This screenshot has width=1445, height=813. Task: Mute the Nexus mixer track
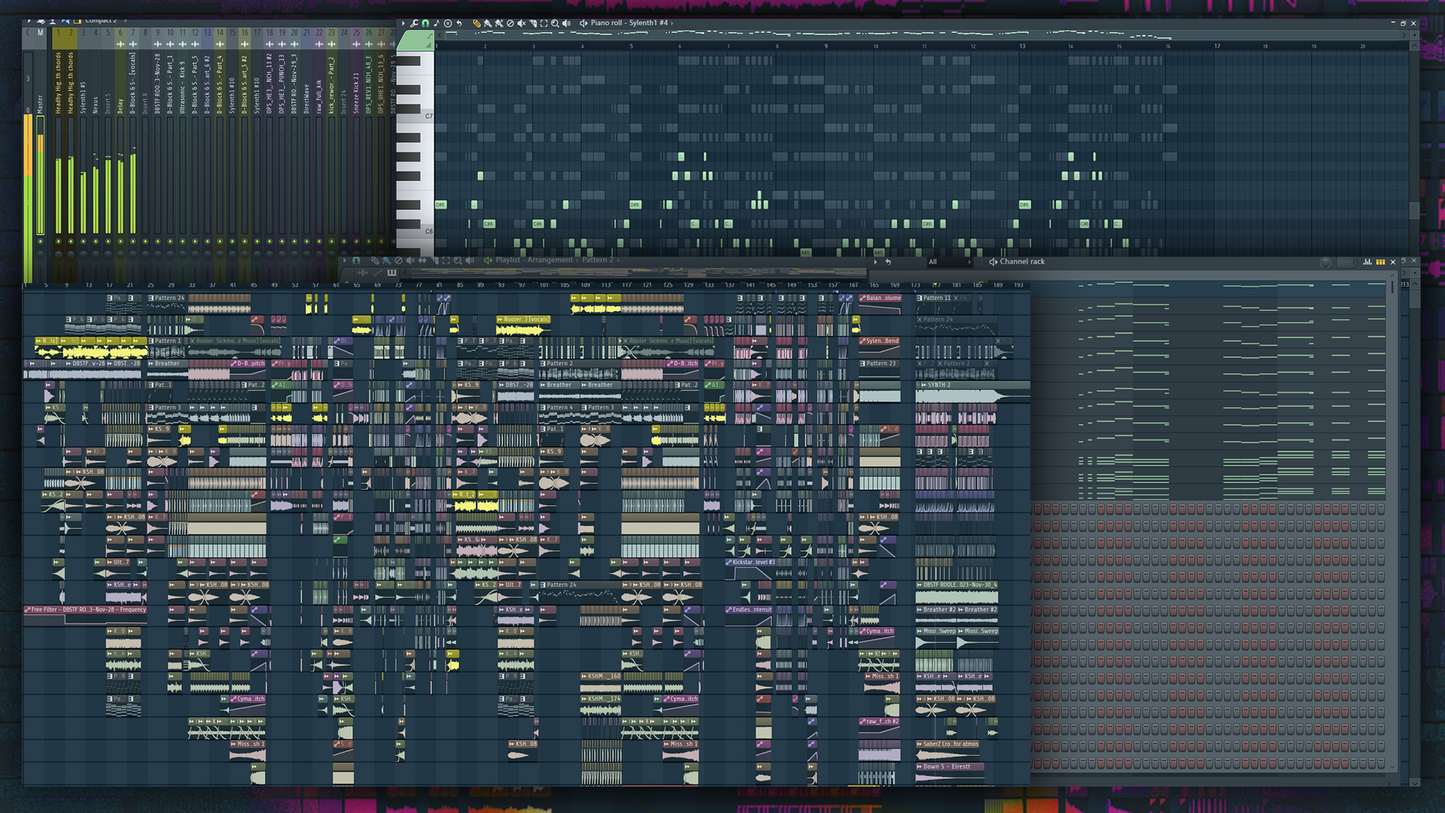point(96,241)
